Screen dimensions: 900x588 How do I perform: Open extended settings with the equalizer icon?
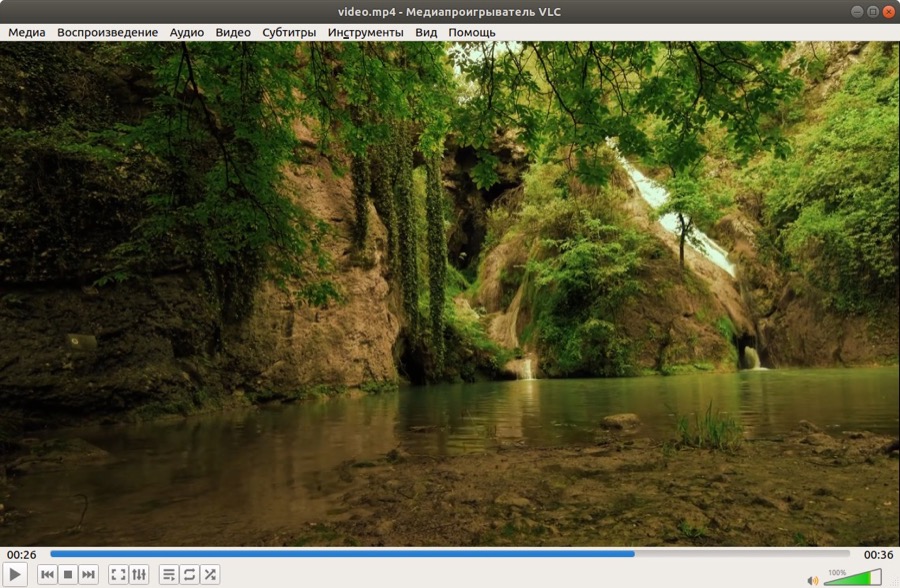coord(139,574)
